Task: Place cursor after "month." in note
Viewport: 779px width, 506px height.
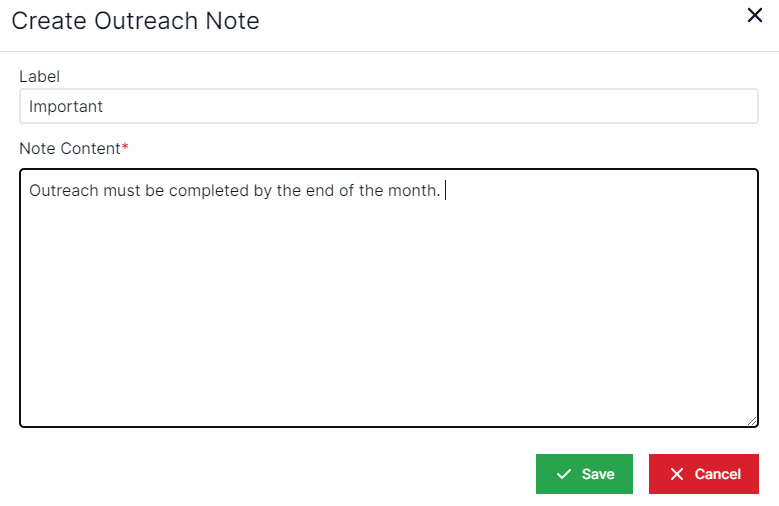Action: tap(442, 190)
